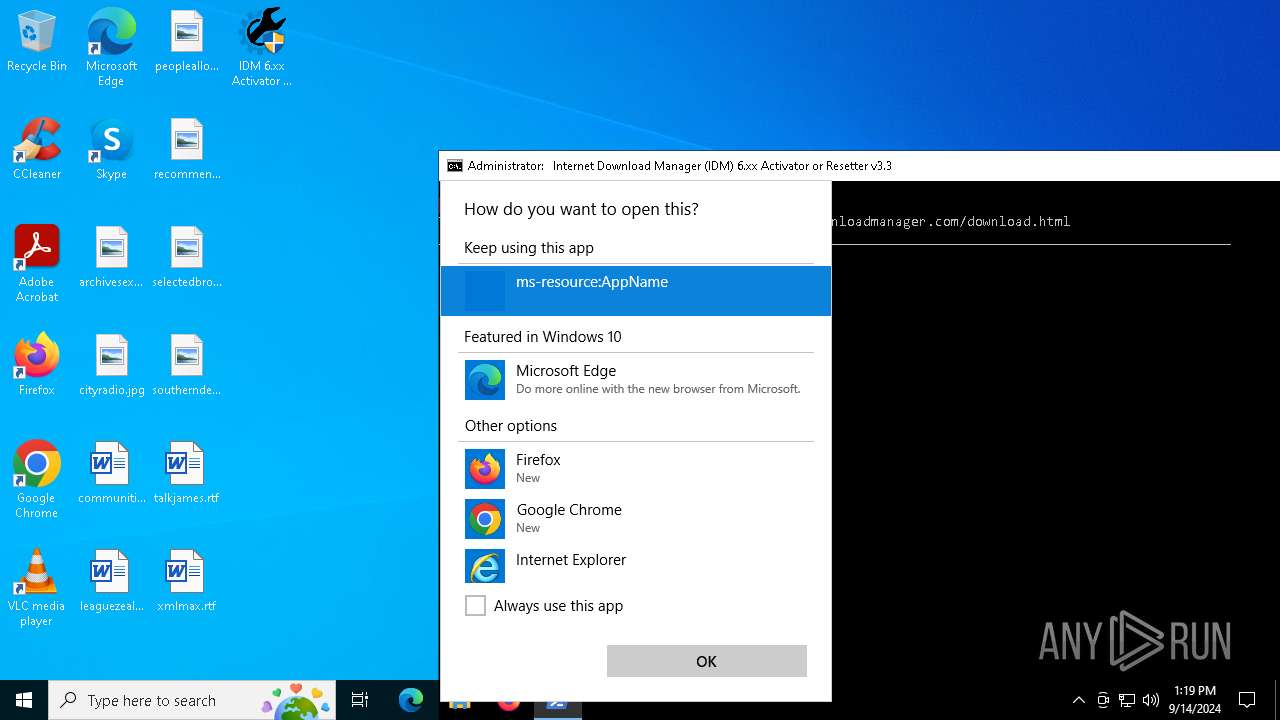
Task: Choose Internet Explorer in the open-with dialog
Action: (x=636, y=566)
